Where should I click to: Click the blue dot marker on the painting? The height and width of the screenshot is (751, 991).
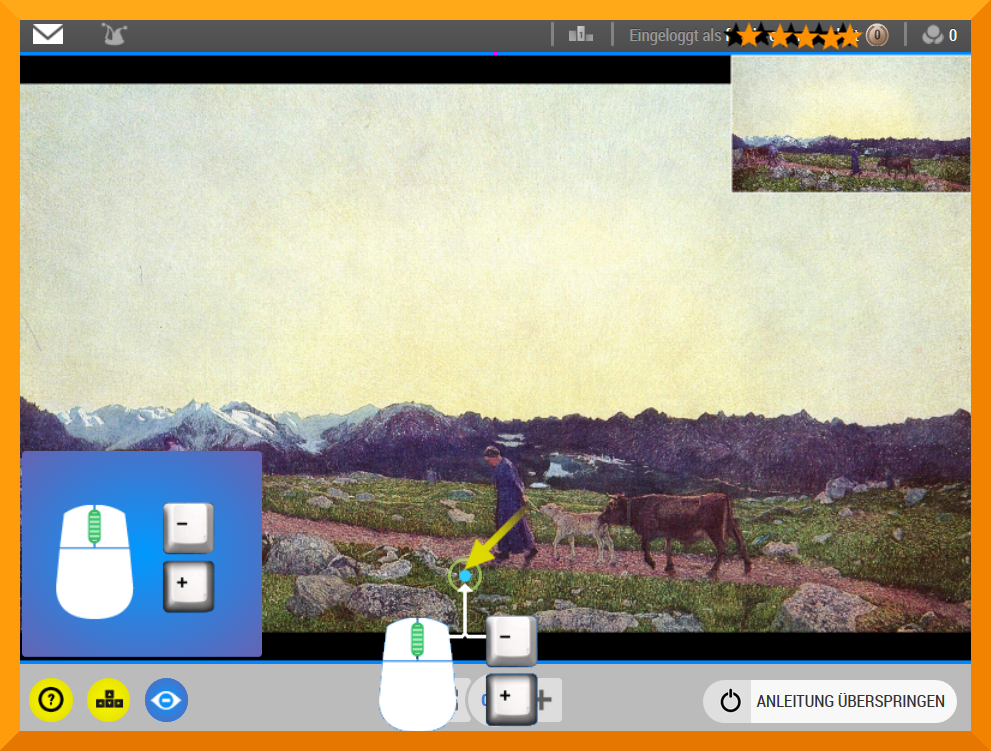(465, 576)
